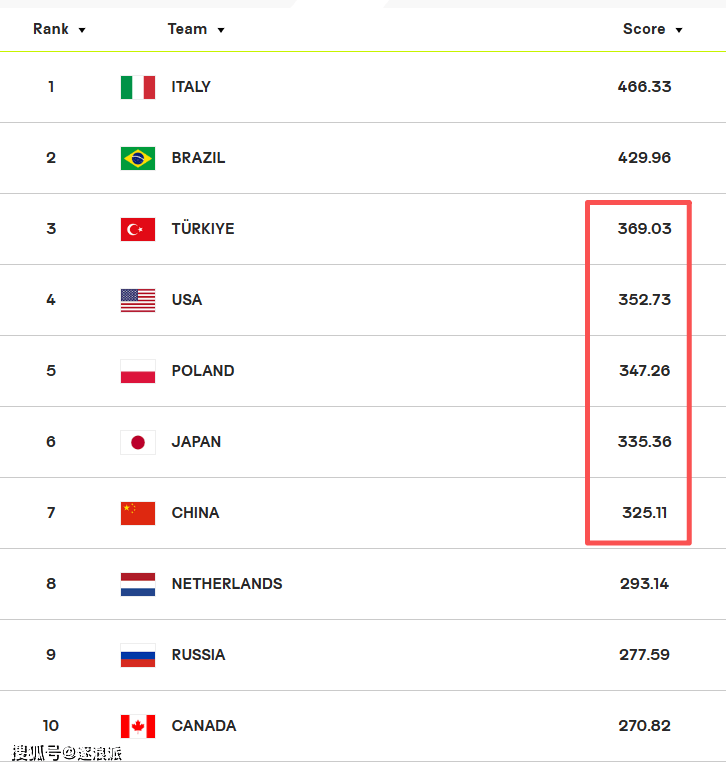The height and width of the screenshot is (770, 726).
Task: Click the Netherlands flag icon
Action: click(x=138, y=584)
